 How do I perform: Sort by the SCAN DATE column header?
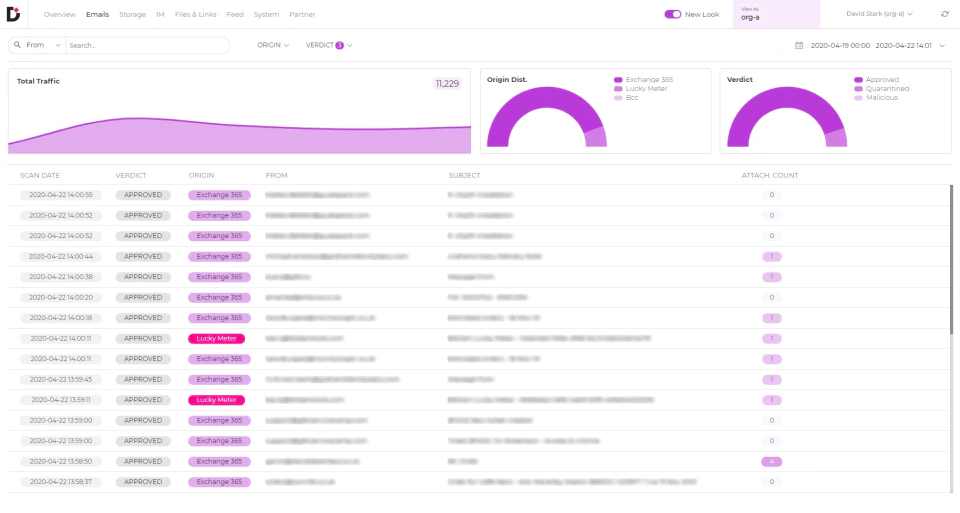[x=40, y=175]
